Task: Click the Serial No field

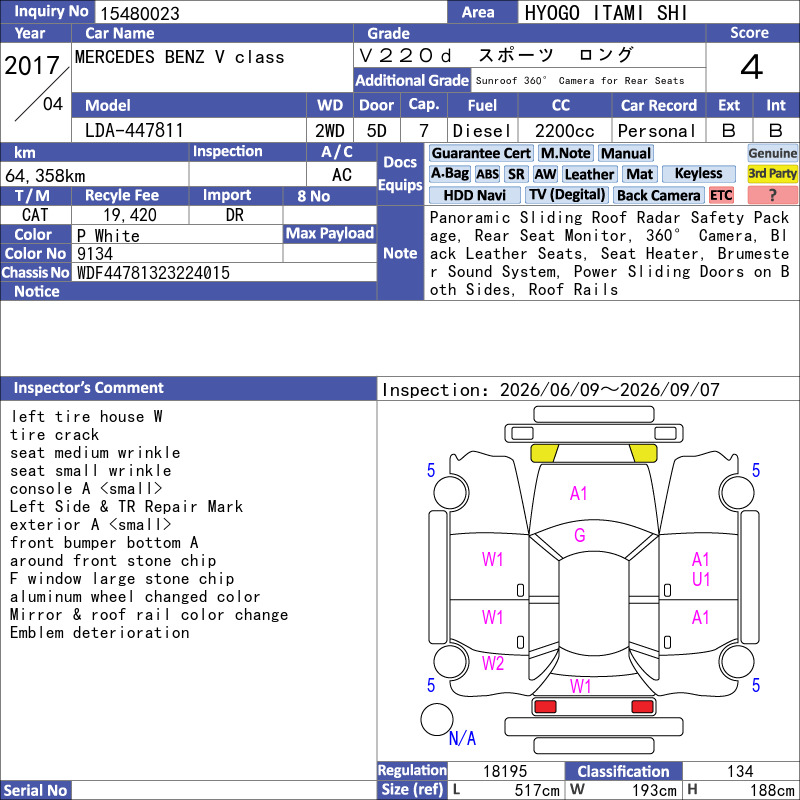Action: pyautogui.click(x=224, y=790)
